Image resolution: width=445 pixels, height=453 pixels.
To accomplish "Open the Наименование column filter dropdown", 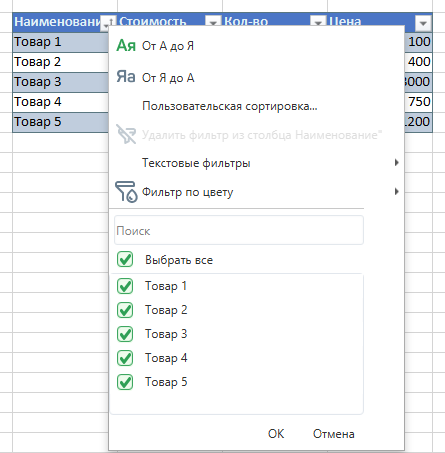I will click(x=108, y=23).
